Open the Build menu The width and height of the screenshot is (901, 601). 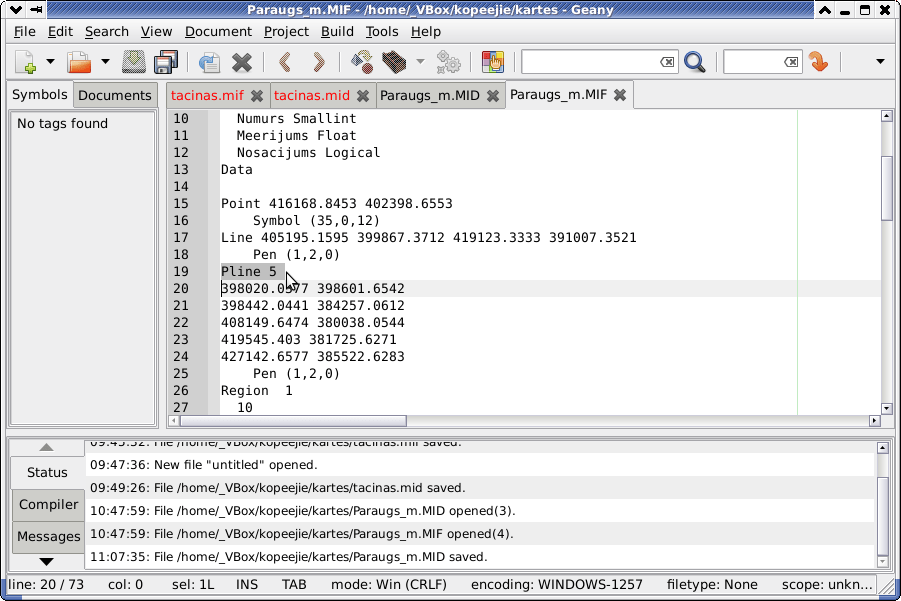coord(337,32)
